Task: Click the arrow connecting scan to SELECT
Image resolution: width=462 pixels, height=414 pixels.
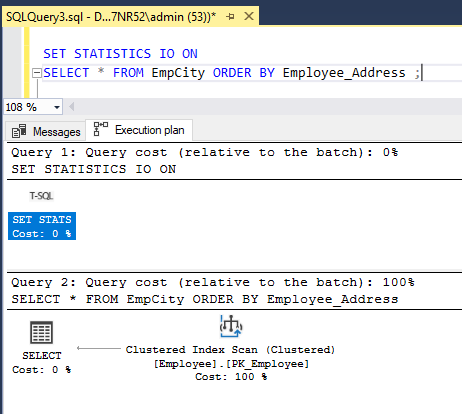Action: coord(99,348)
